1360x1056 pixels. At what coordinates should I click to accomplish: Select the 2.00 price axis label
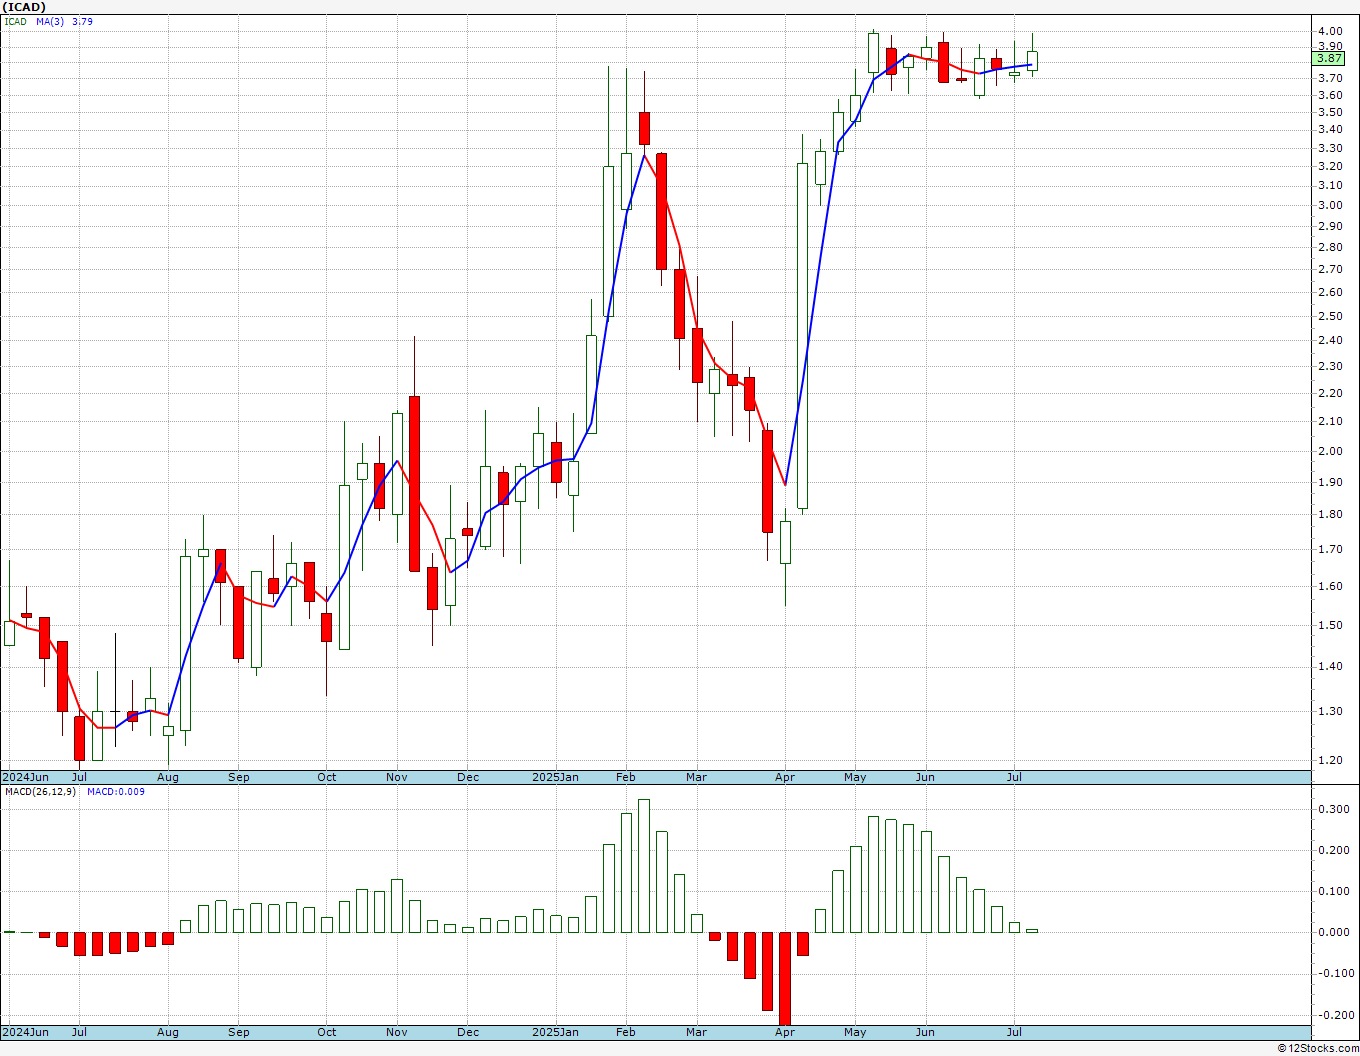1330,451
